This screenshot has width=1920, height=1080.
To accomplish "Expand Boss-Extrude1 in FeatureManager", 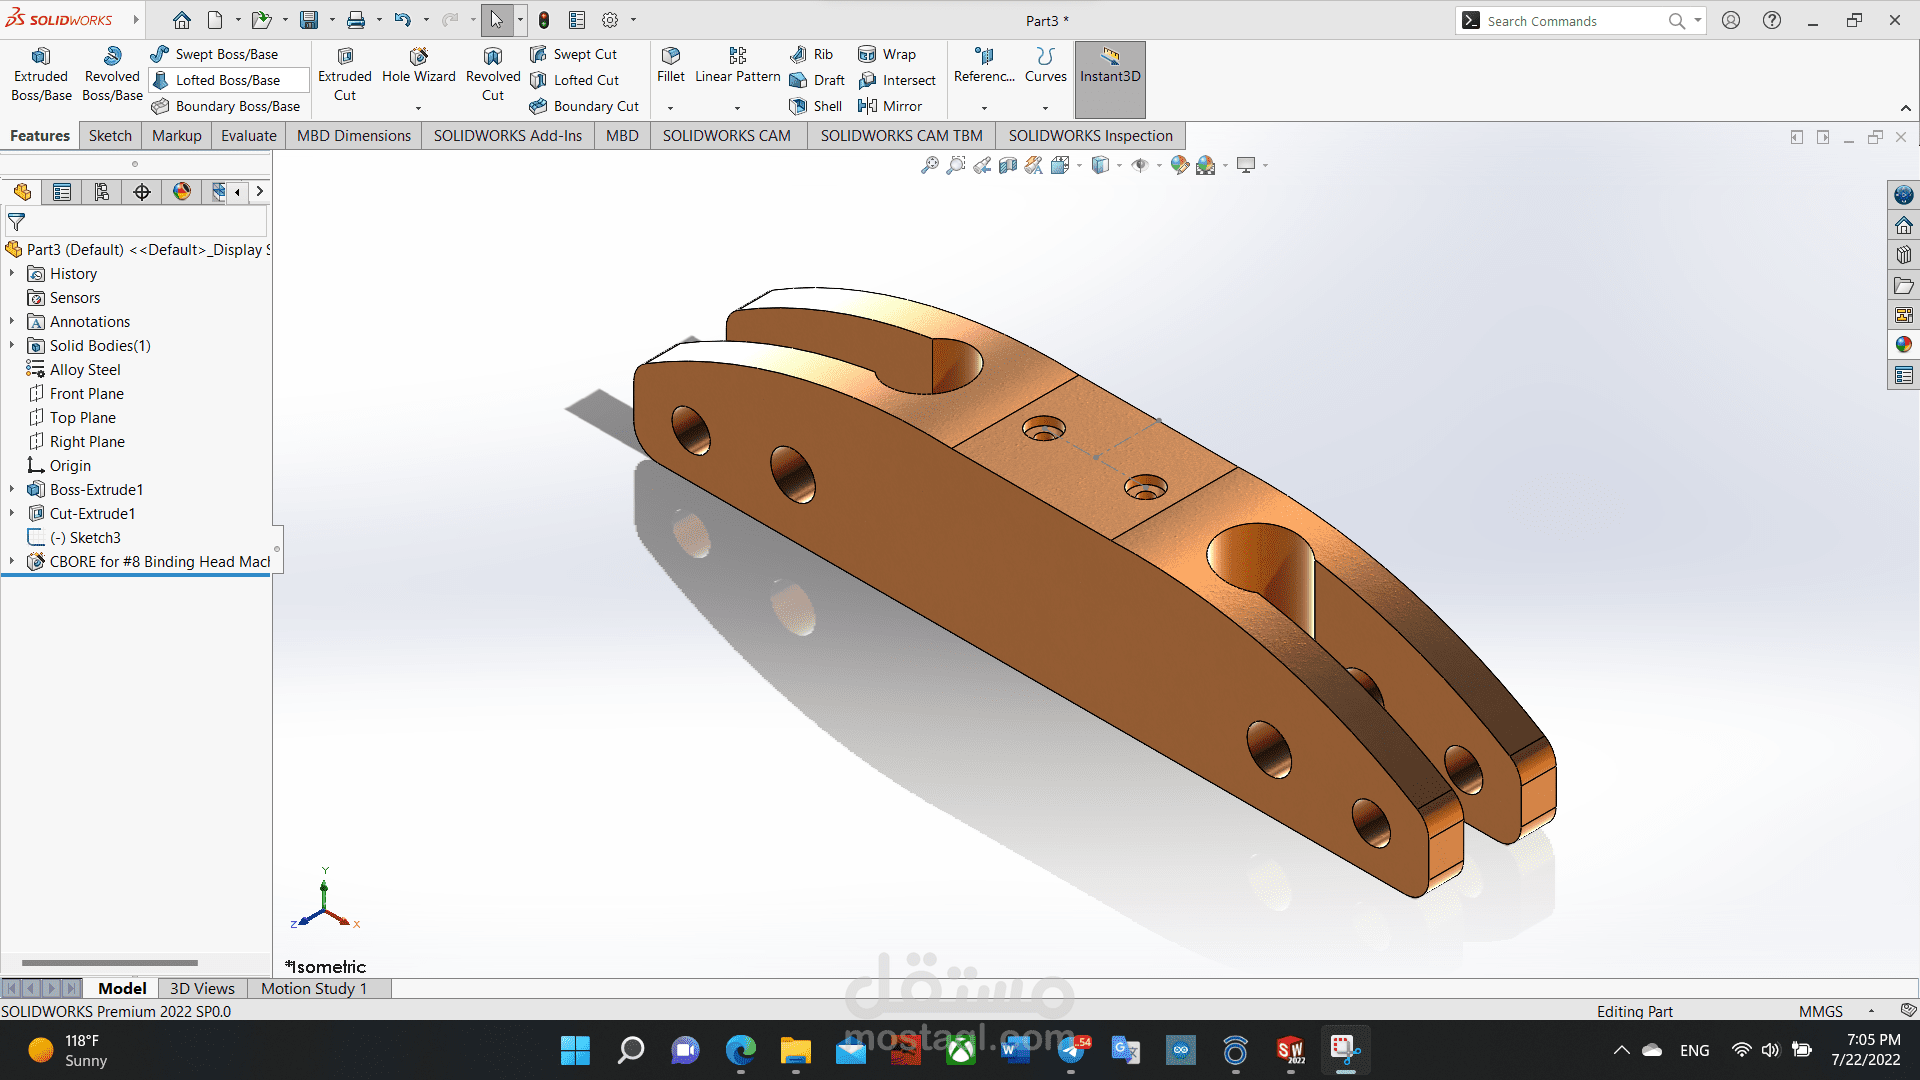I will (x=12, y=489).
